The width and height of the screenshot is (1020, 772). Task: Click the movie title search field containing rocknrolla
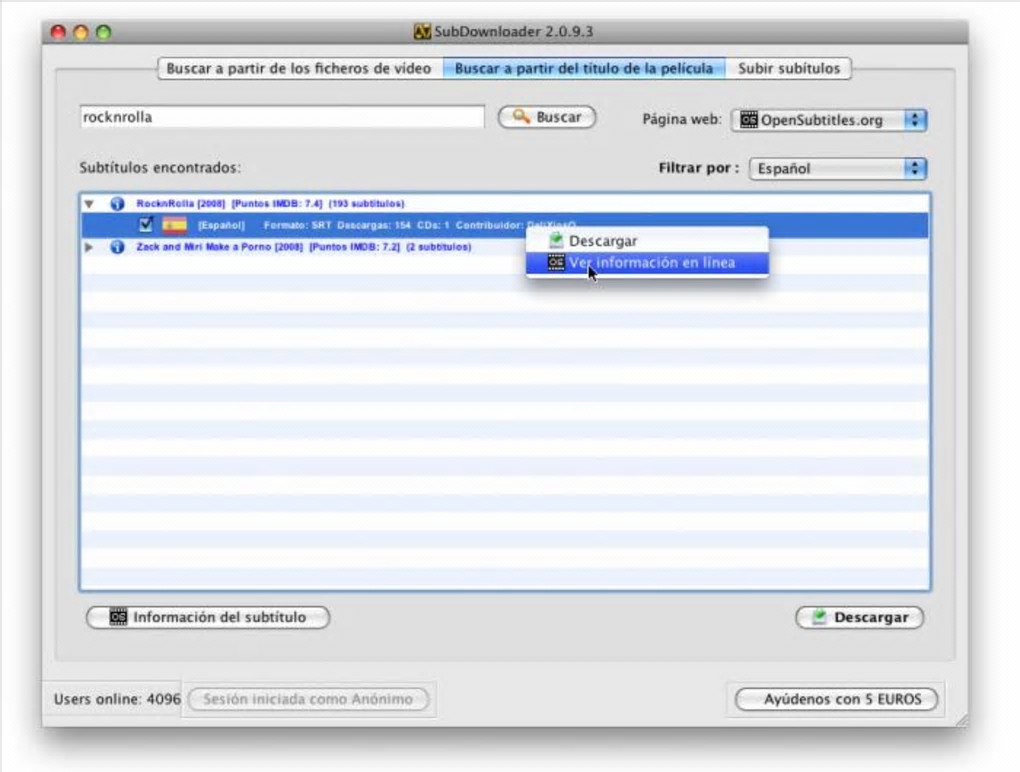click(x=282, y=117)
